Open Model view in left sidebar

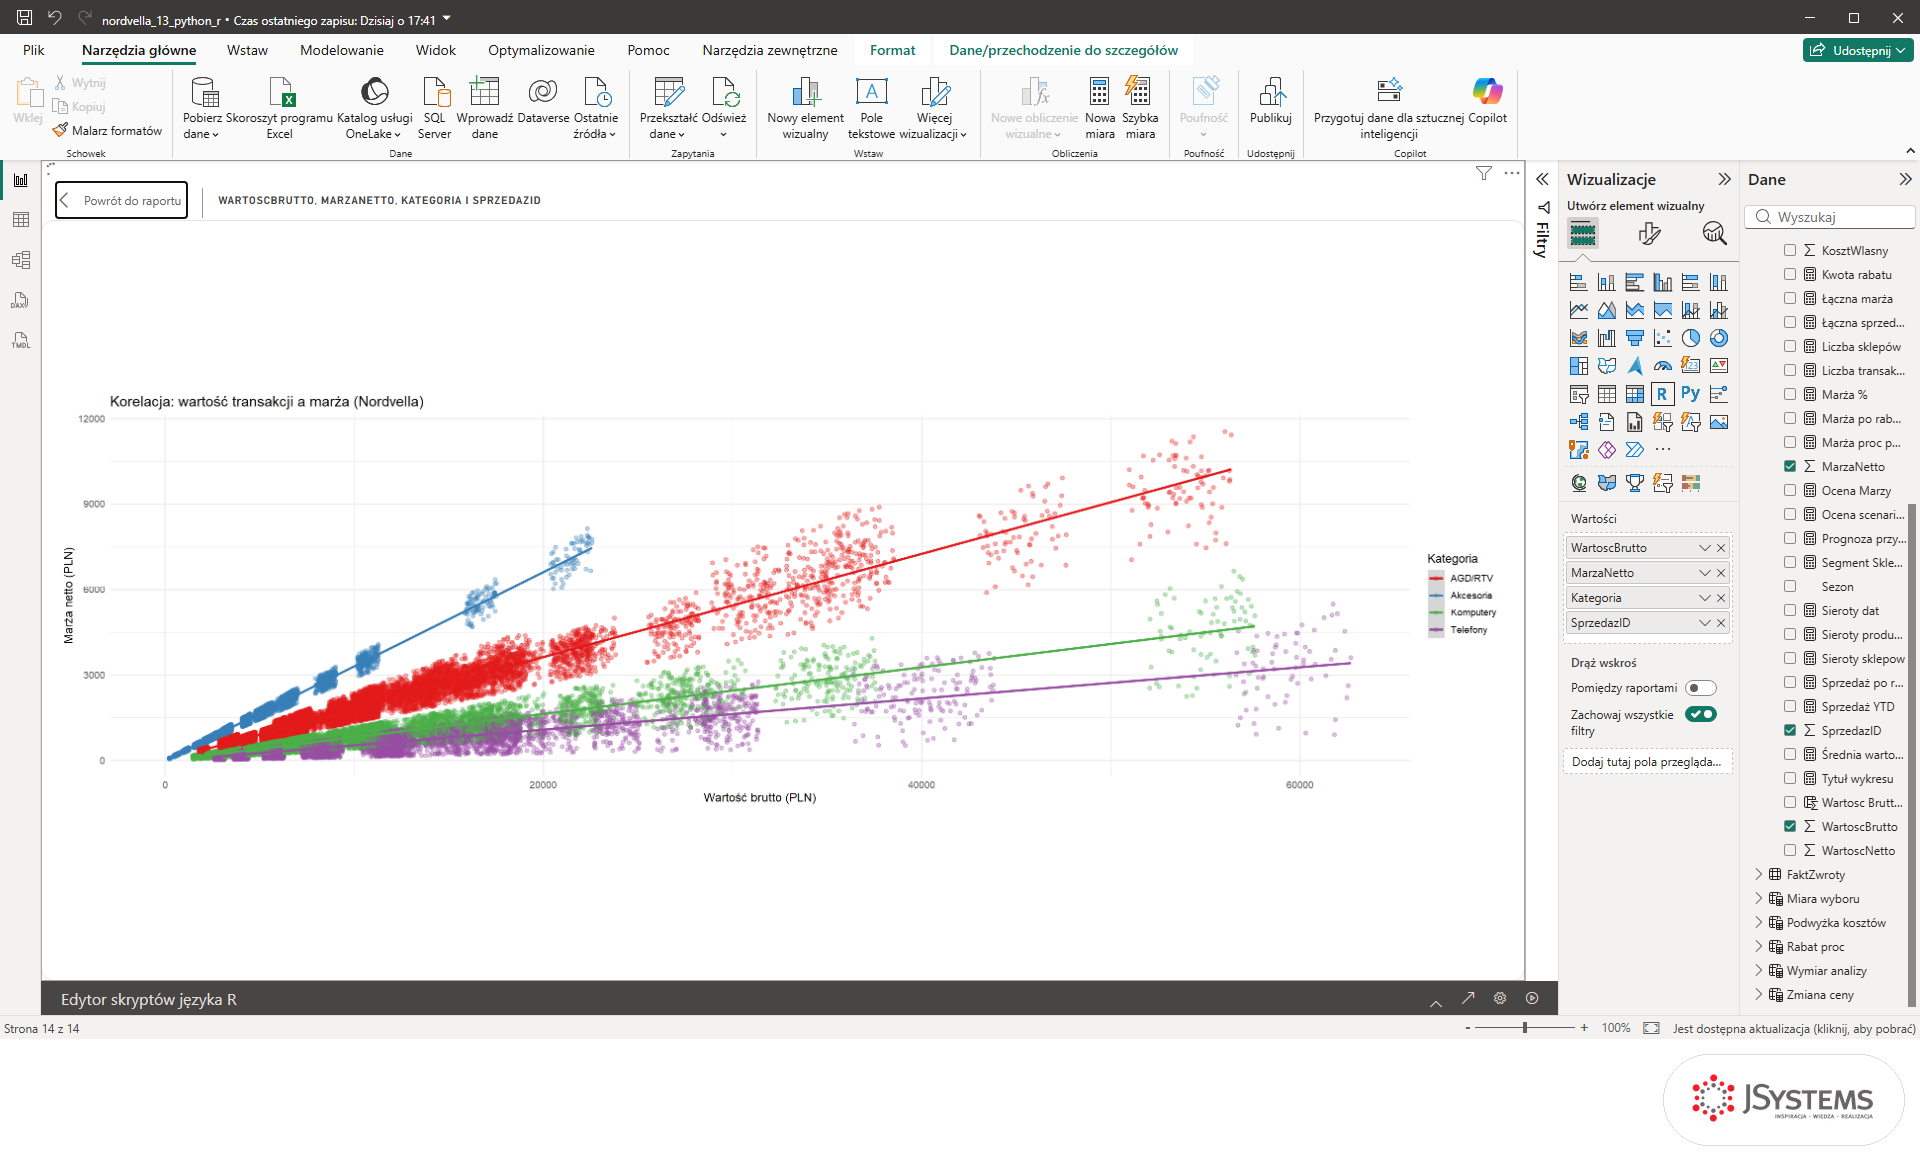click(21, 260)
